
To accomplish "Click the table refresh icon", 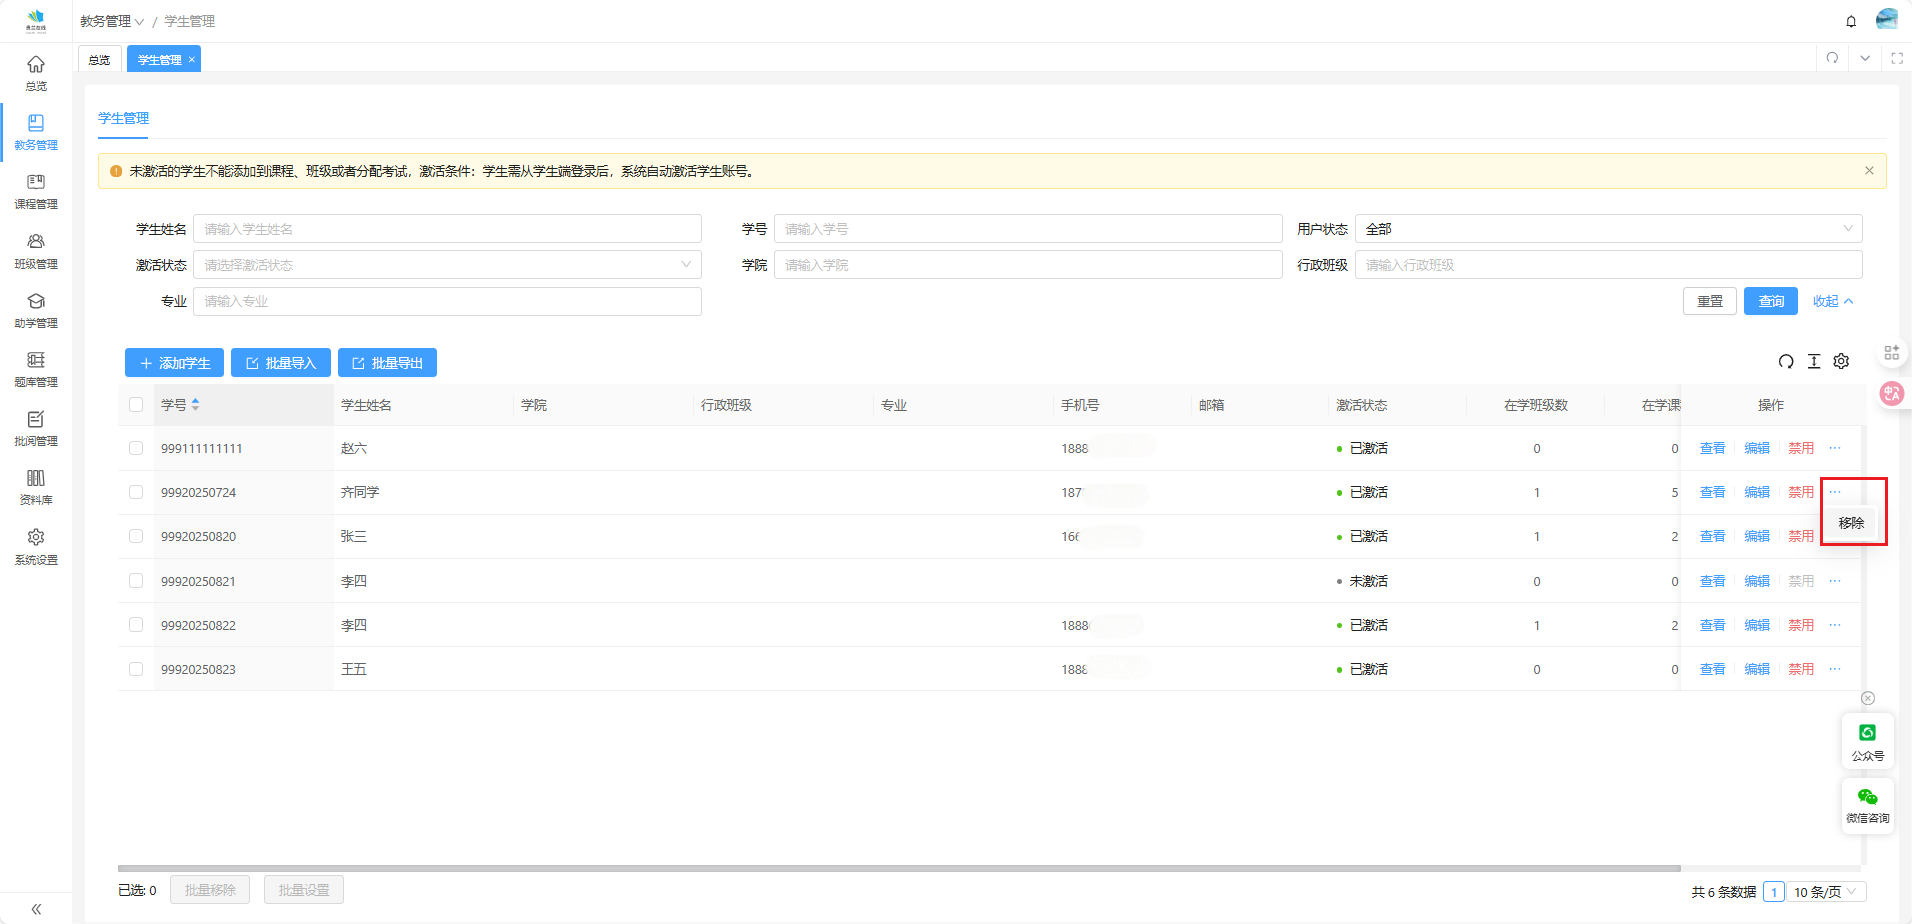I will tap(1786, 362).
